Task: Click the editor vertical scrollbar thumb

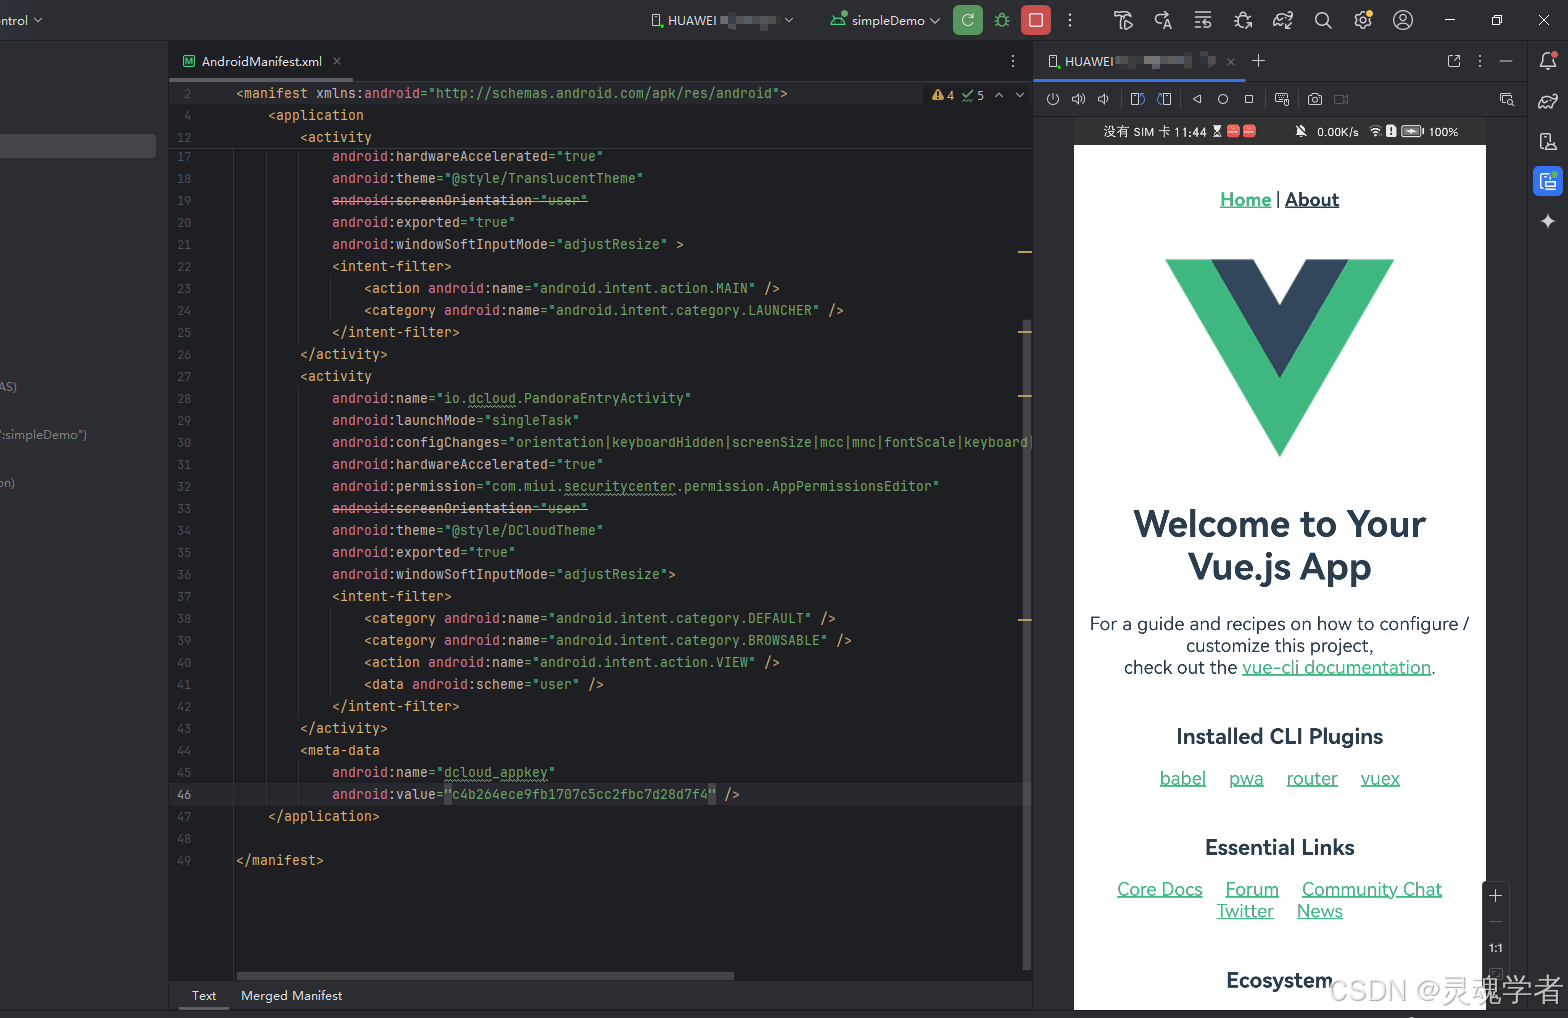Action: coord(1026,644)
